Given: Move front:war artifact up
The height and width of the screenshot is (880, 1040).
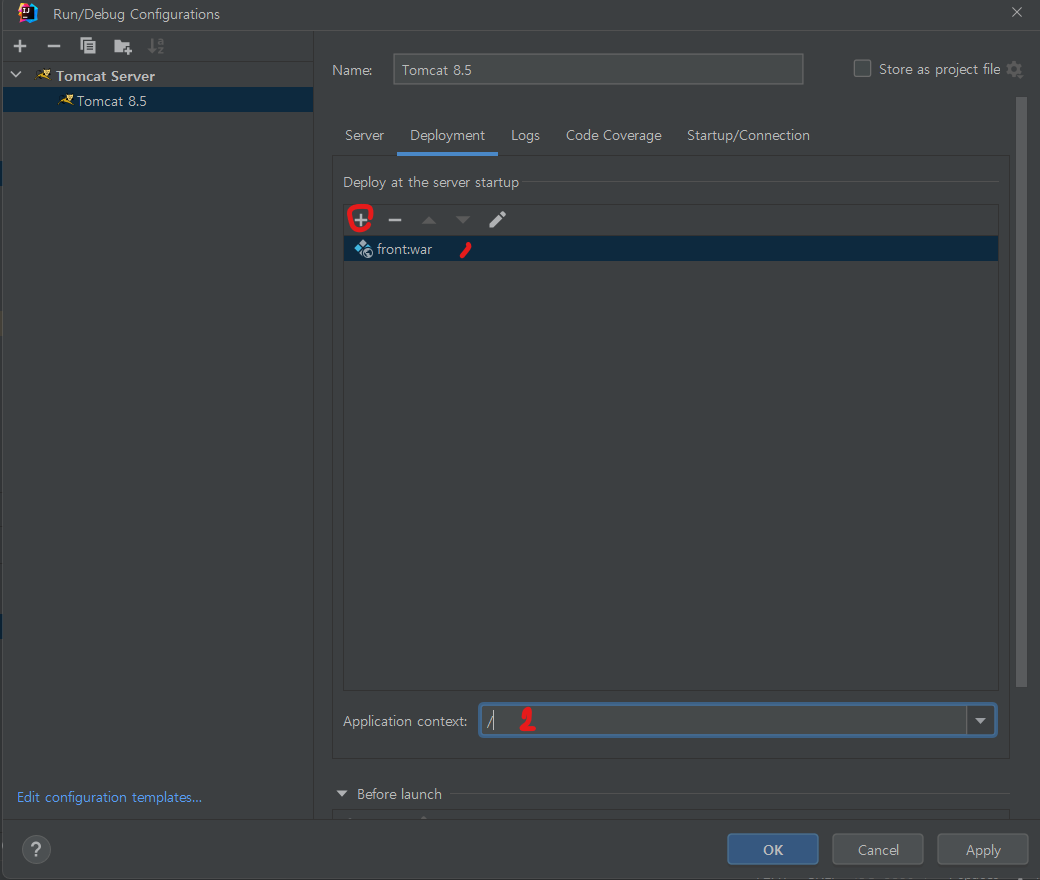Looking at the screenshot, I should pos(429,220).
